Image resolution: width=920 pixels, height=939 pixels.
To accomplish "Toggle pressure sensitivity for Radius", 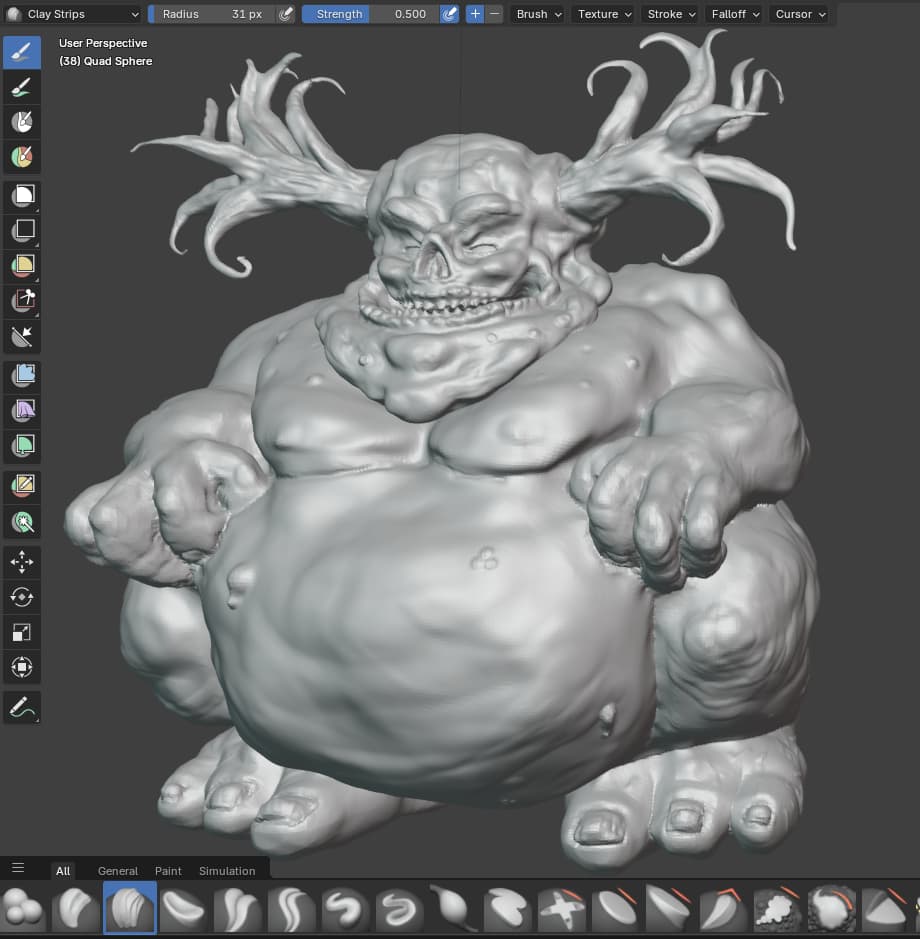I will pyautogui.click(x=286, y=14).
